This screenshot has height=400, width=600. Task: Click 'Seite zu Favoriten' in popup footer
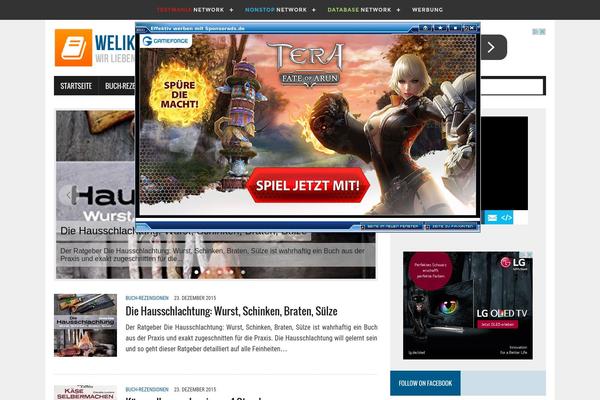pyautogui.click(x=452, y=227)
